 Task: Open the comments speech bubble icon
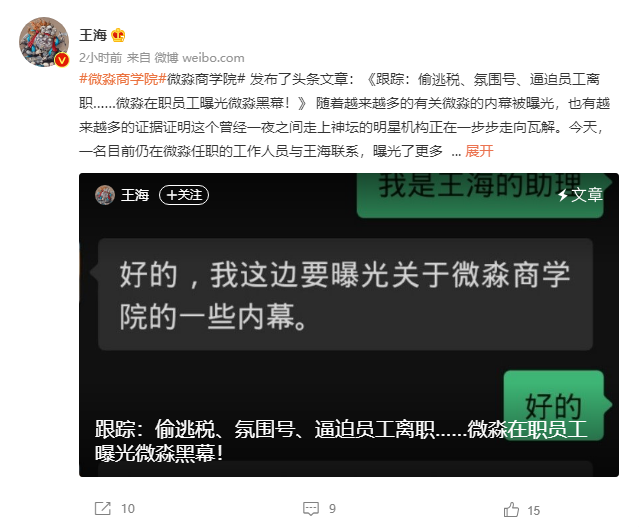point(311,508)
